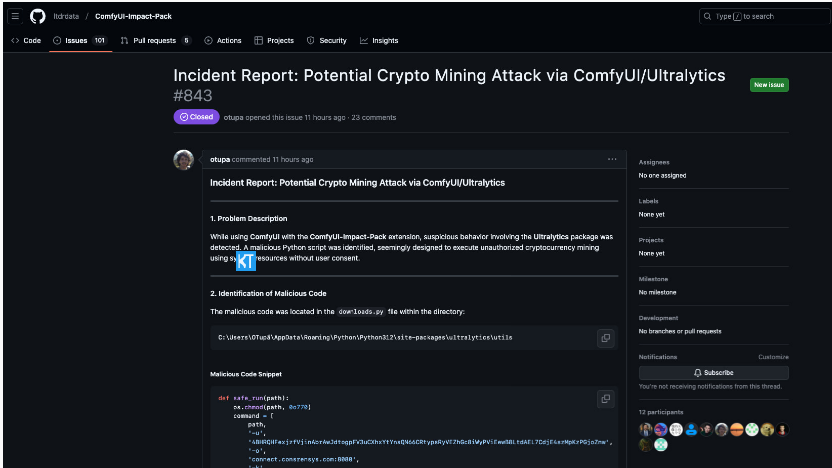Screen dimensions: 832x468
Task: Open the ltdrdata owner link
Action: tap(66, 16)
